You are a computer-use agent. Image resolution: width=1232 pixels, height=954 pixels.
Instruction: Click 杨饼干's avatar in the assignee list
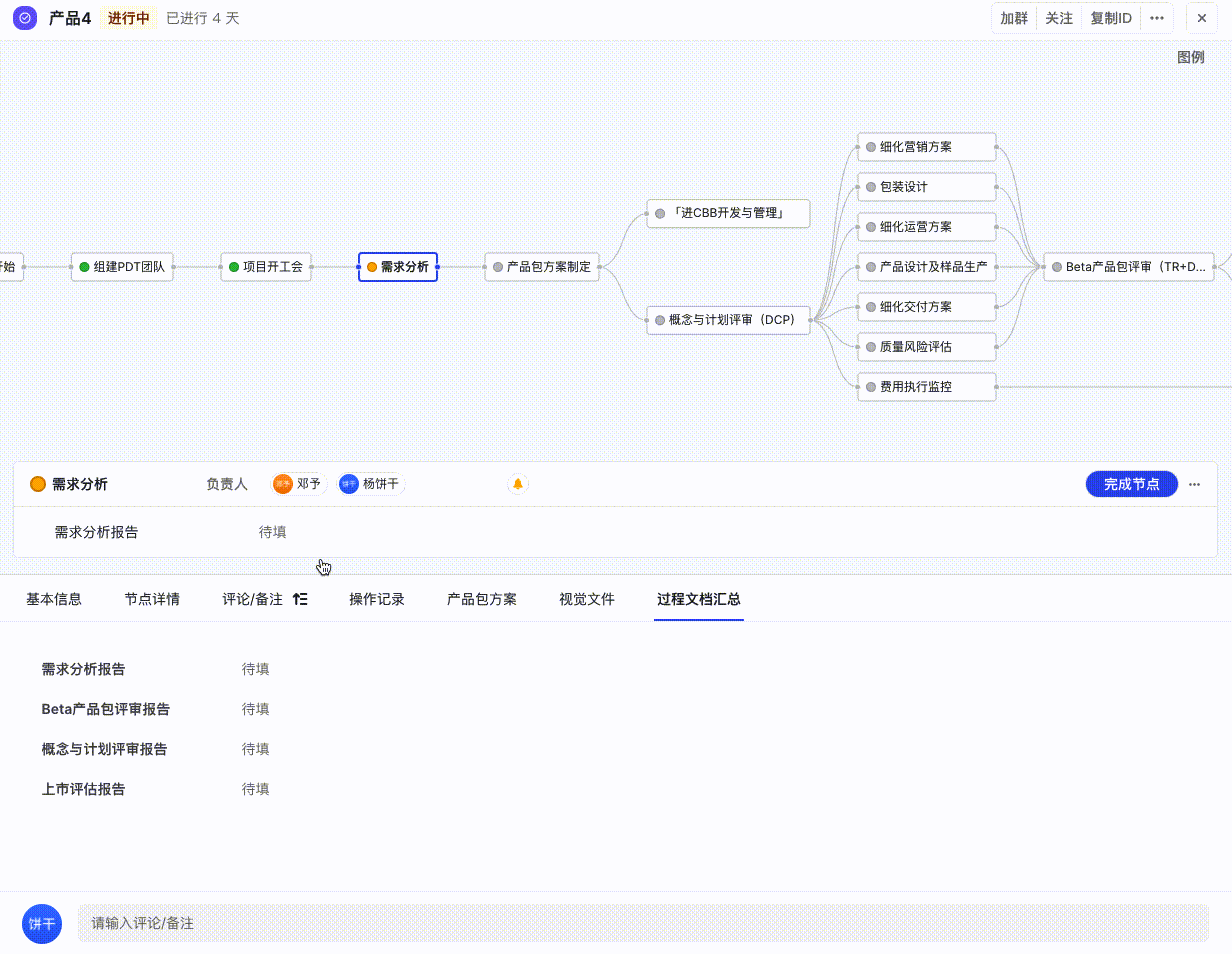349,484
